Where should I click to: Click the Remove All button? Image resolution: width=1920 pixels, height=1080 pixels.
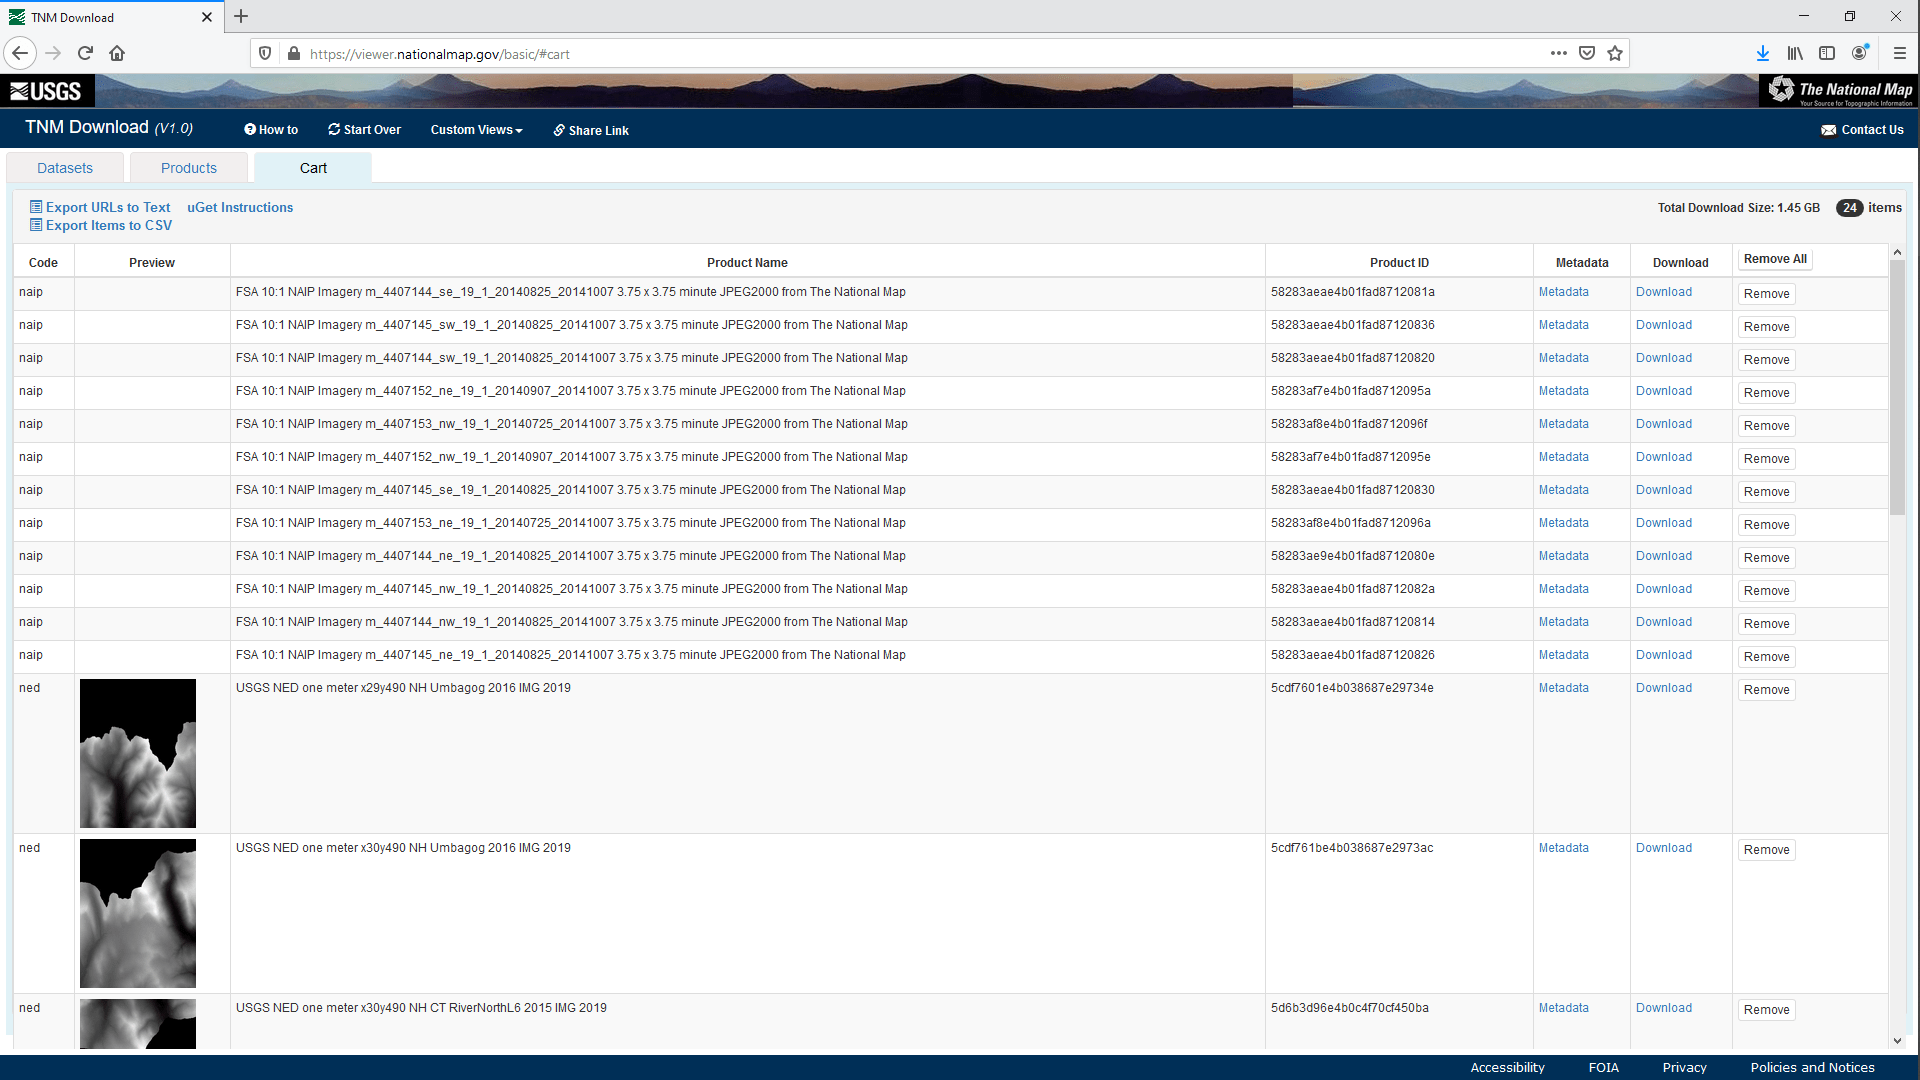pos(1775,259)
